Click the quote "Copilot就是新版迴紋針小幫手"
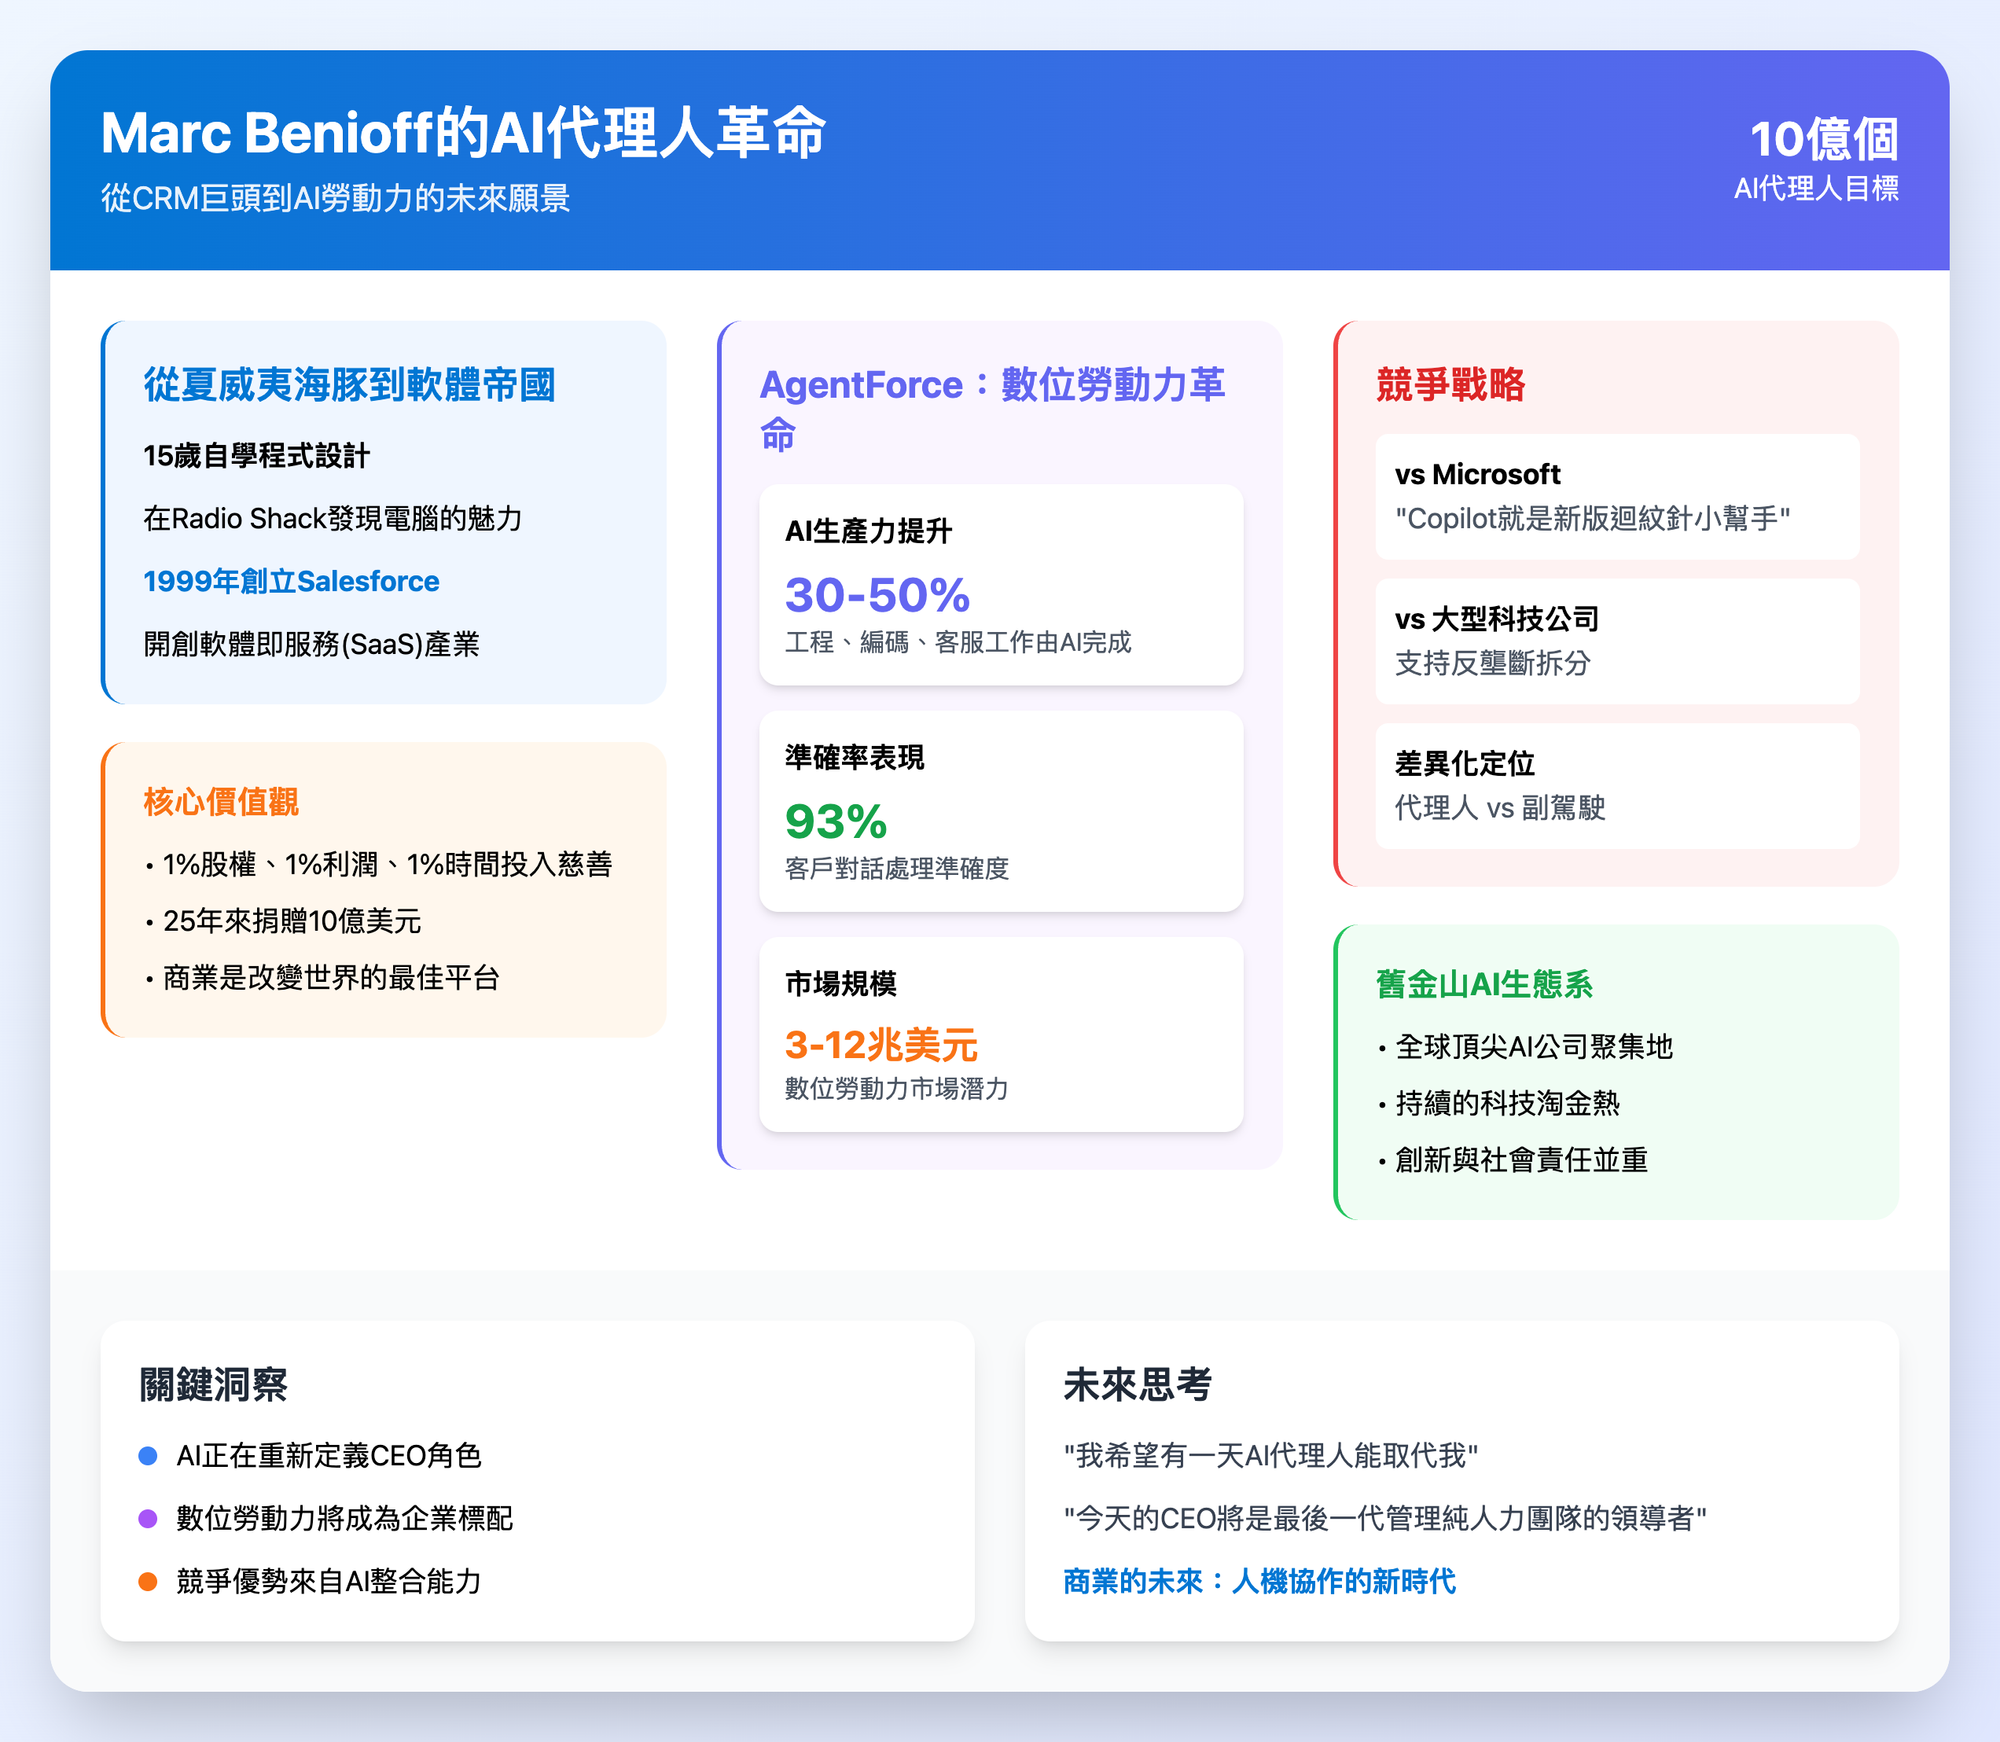This screenshot has height=1742, width=2000. (1592, 518)
